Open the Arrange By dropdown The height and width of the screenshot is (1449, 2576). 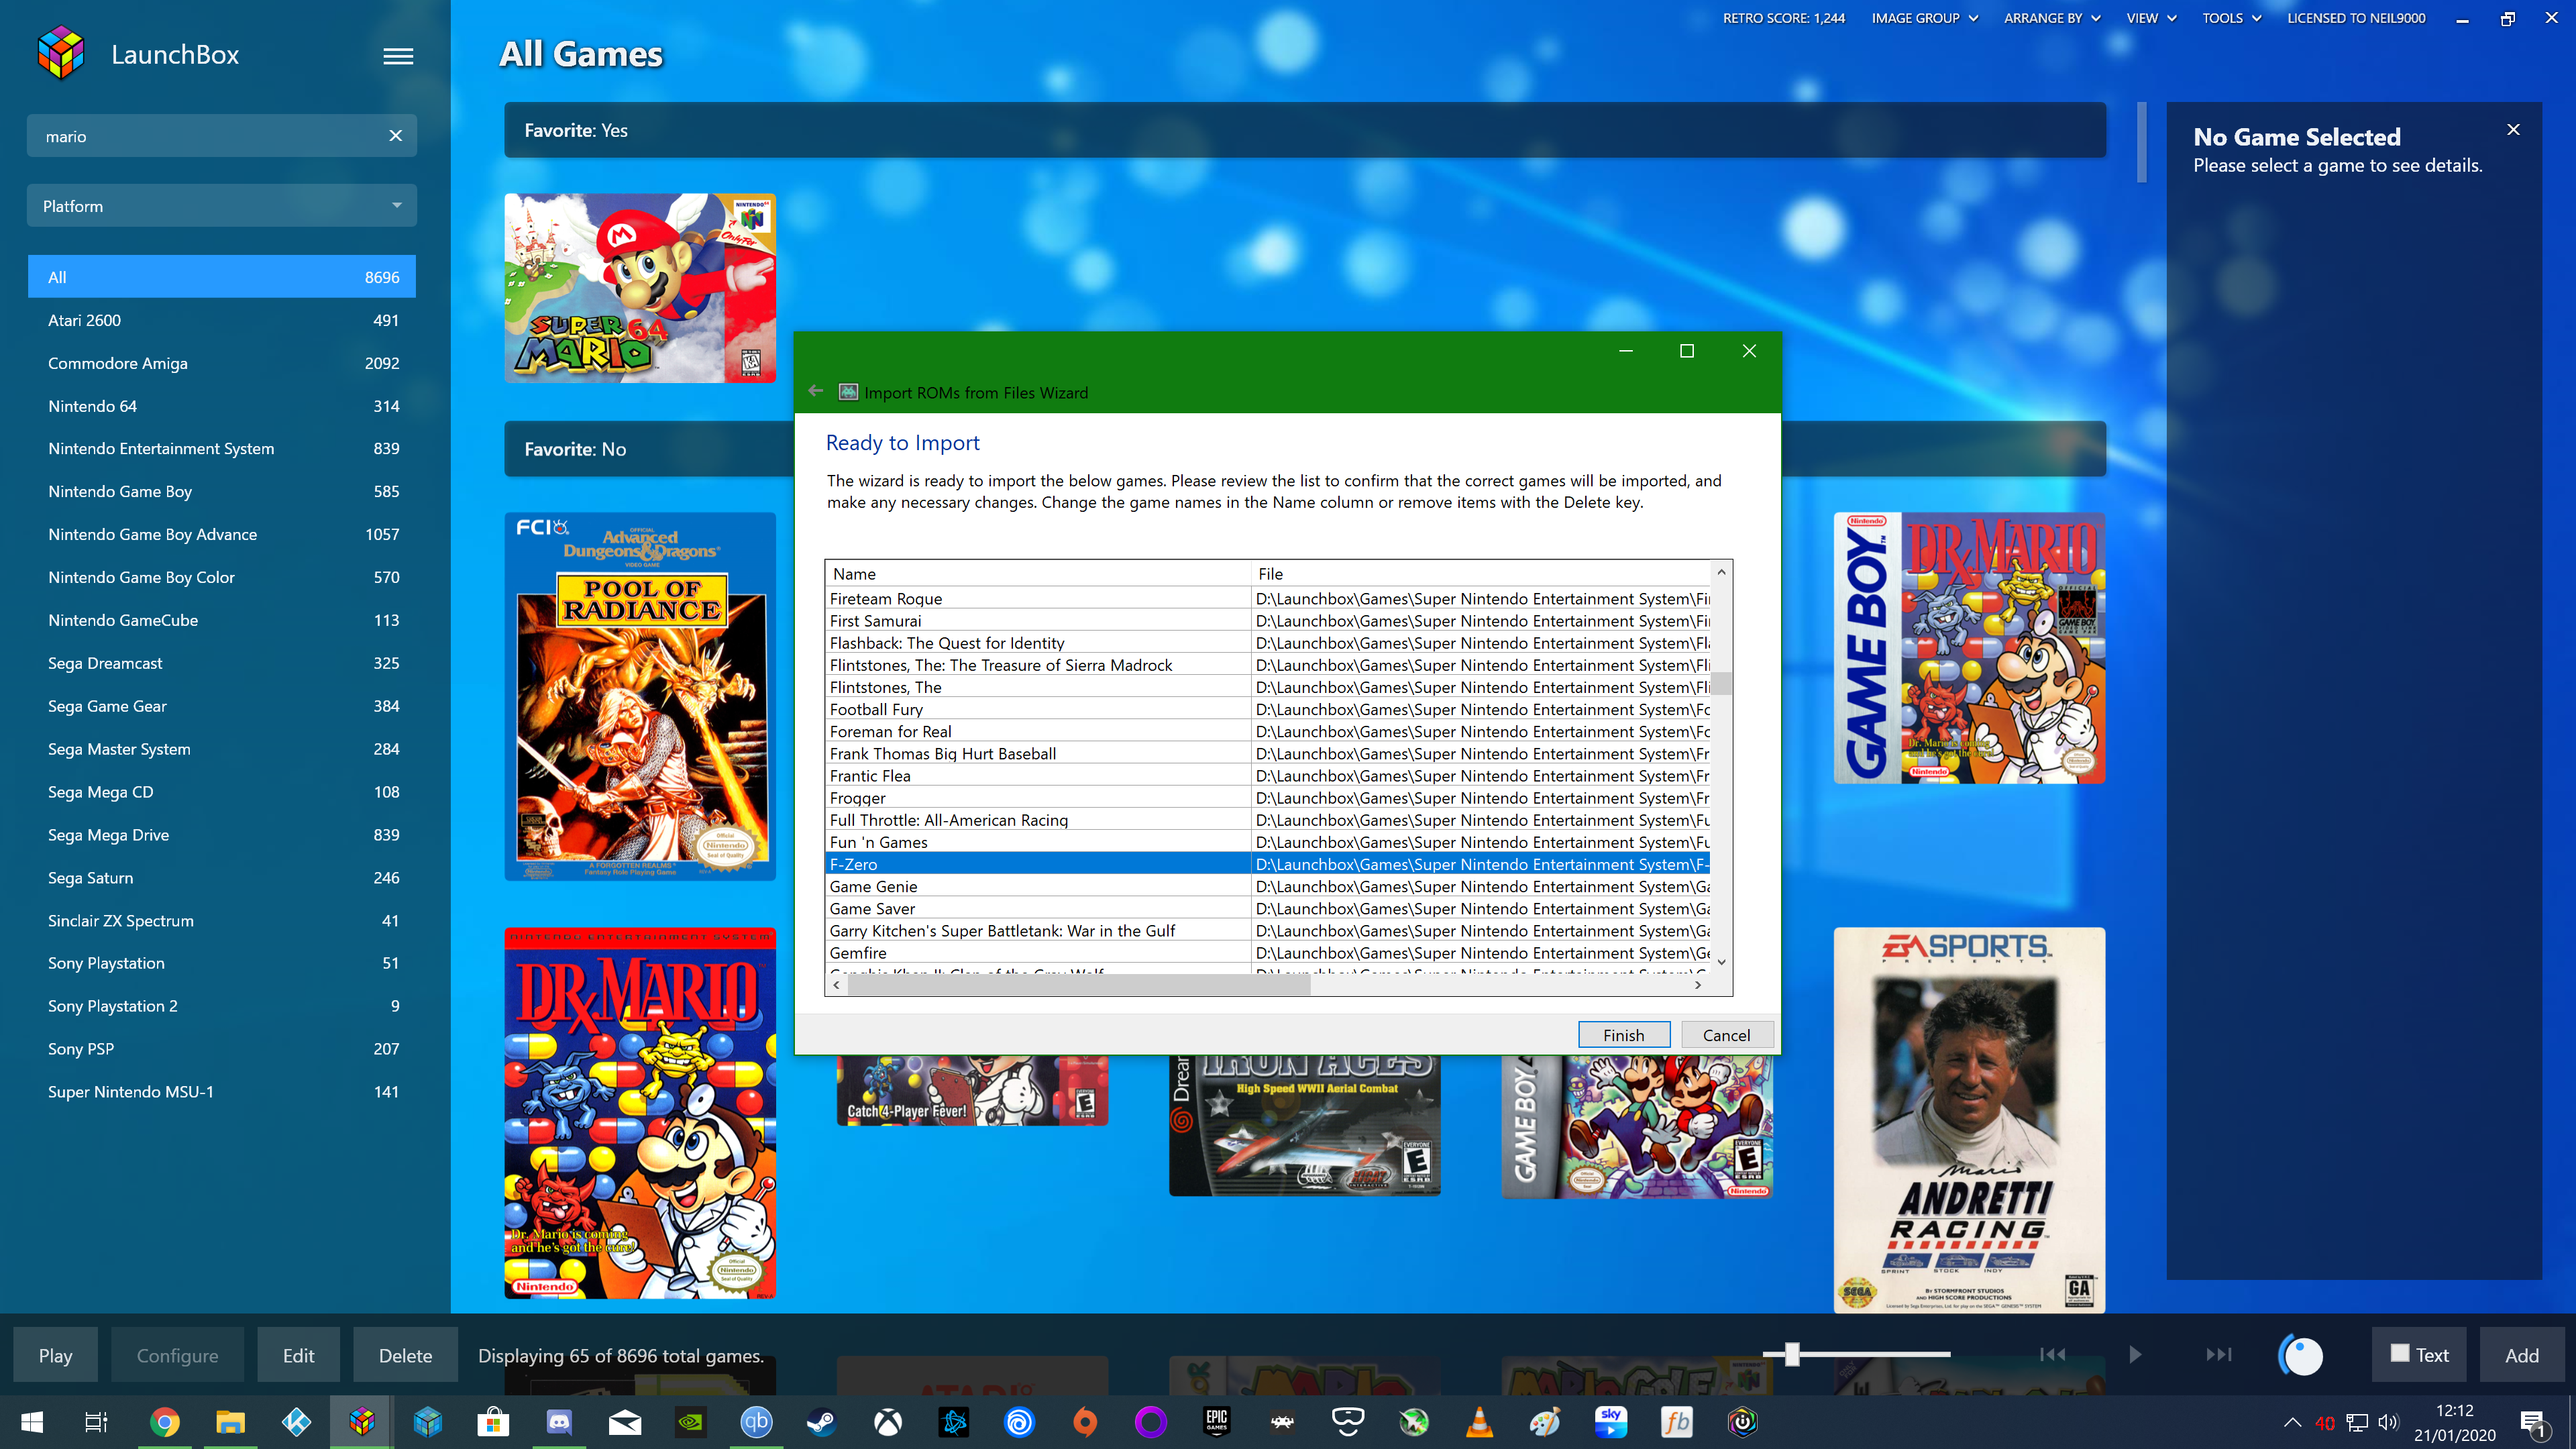point(2051,18)
